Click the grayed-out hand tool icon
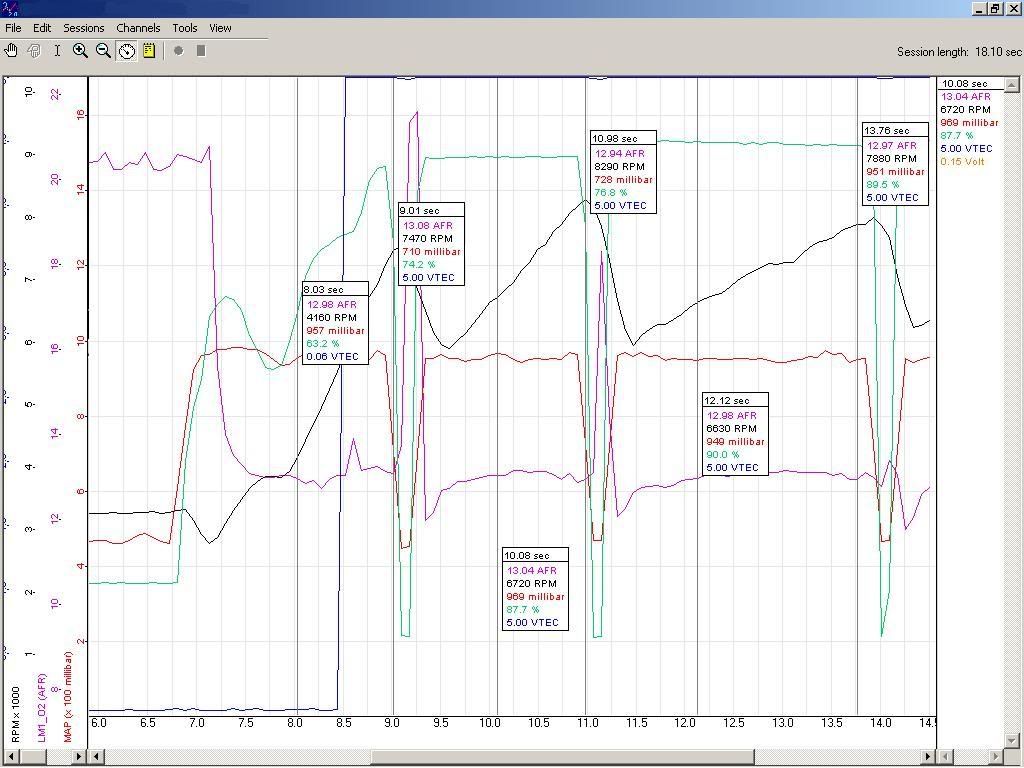Viewport: 1024px width, 768px height. 34,51
